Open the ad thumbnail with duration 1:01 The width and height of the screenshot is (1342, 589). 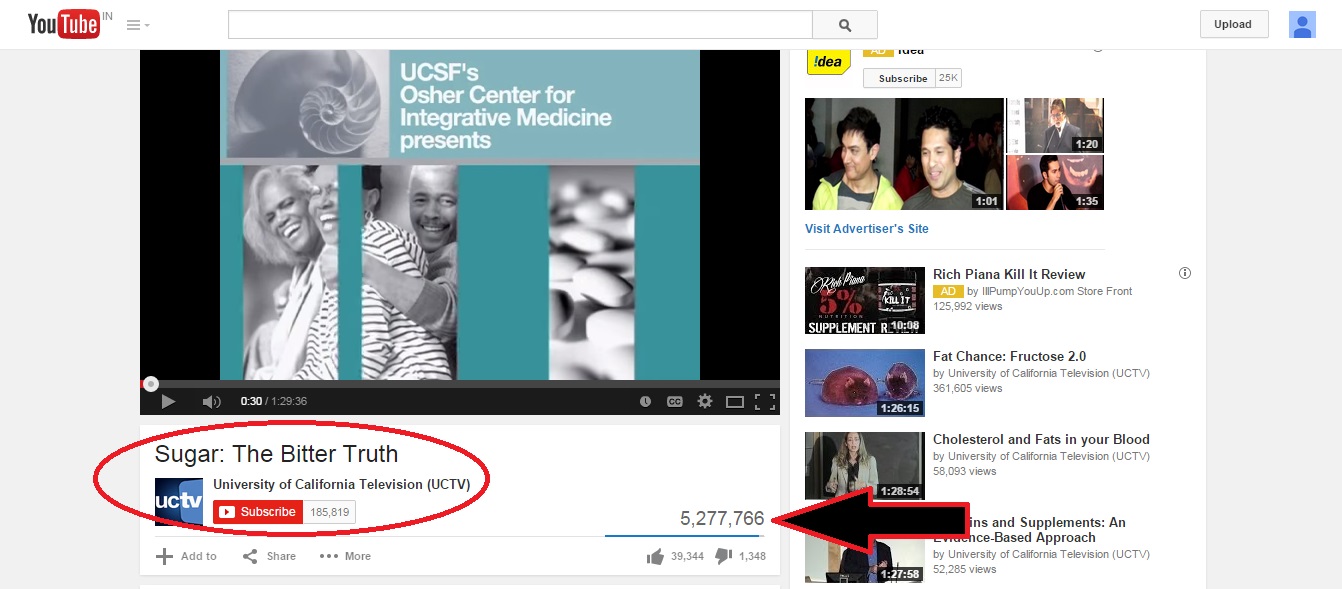904,154
